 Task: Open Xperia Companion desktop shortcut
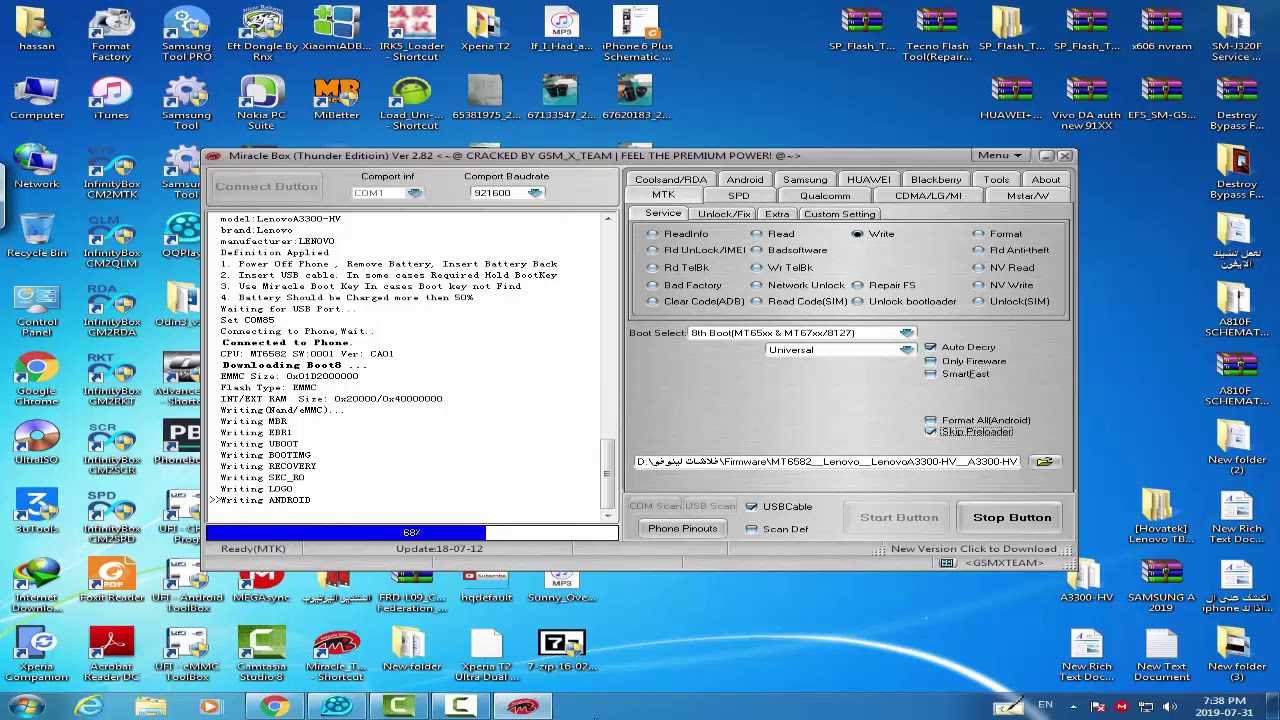click(x=36, y=656)
